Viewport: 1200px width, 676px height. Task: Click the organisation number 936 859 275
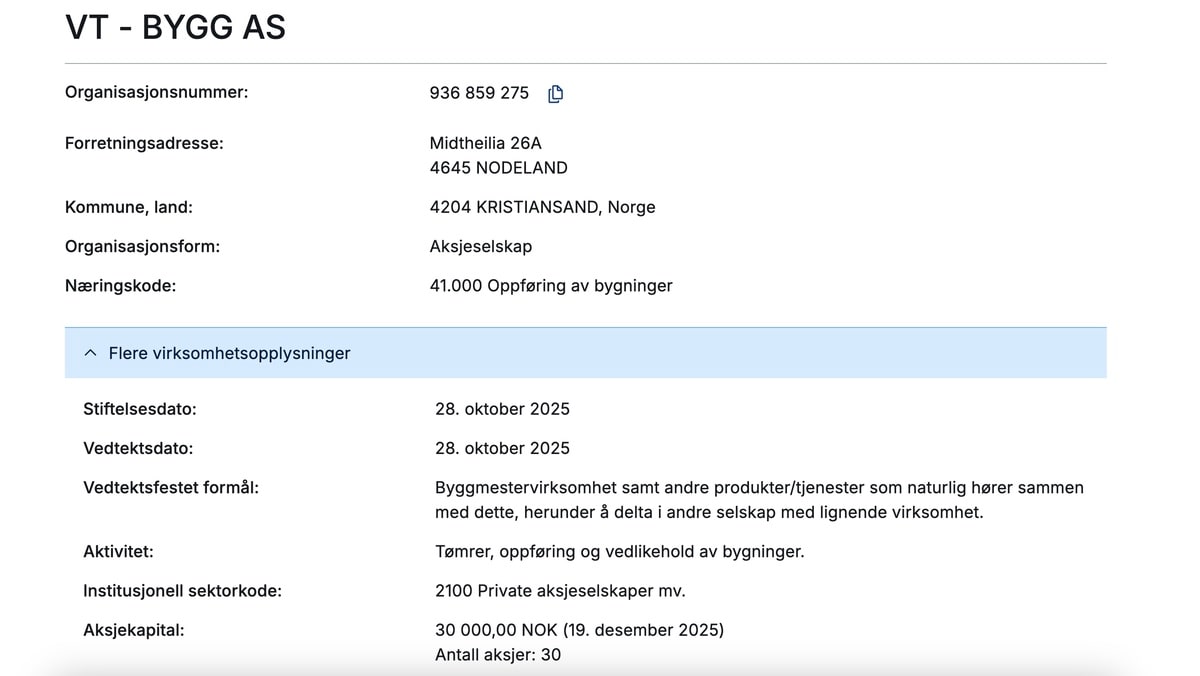pyautogui.click(x=479, y=92)
